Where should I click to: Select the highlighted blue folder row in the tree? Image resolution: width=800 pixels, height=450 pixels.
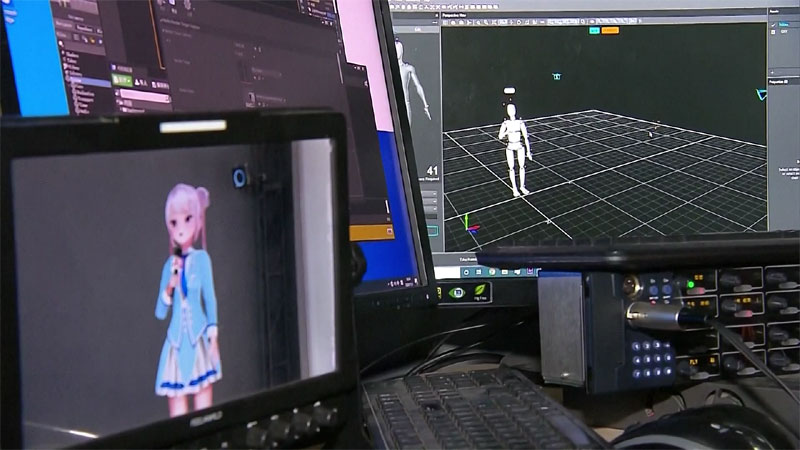[x=88, y=82]
